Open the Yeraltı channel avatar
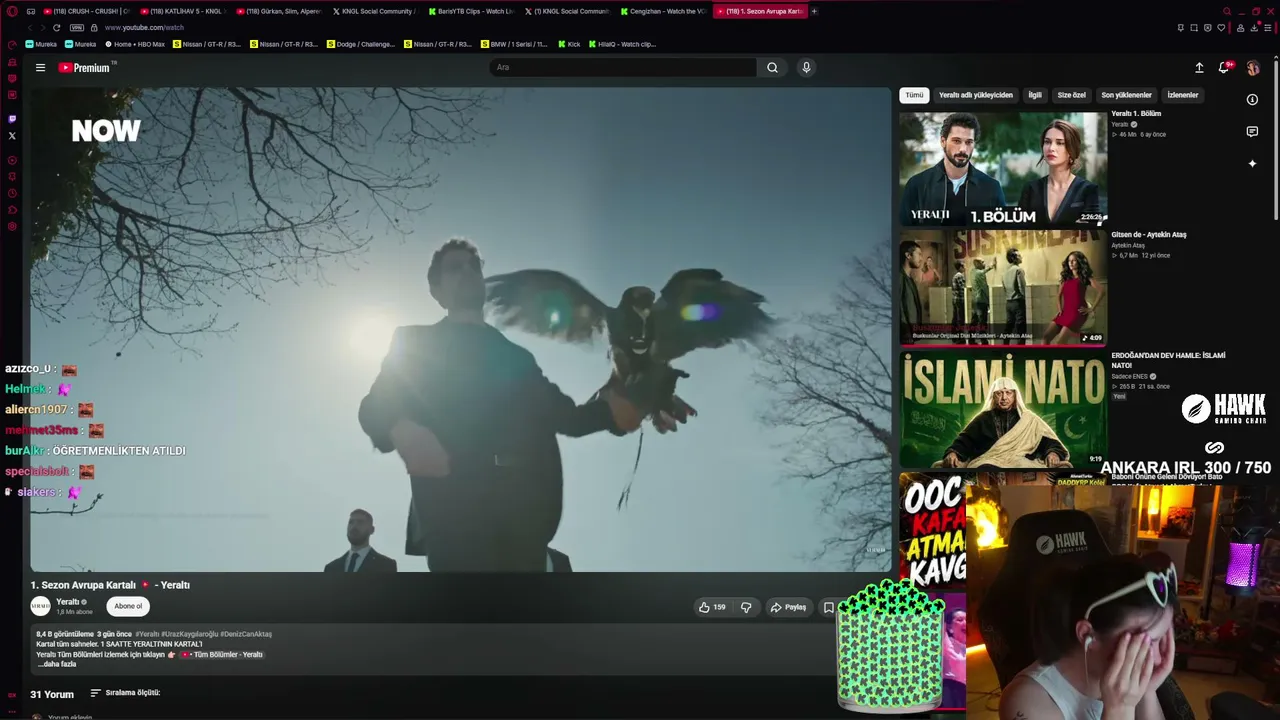Viewport: 1280px width, 720px height. click(x=40, y=606)
